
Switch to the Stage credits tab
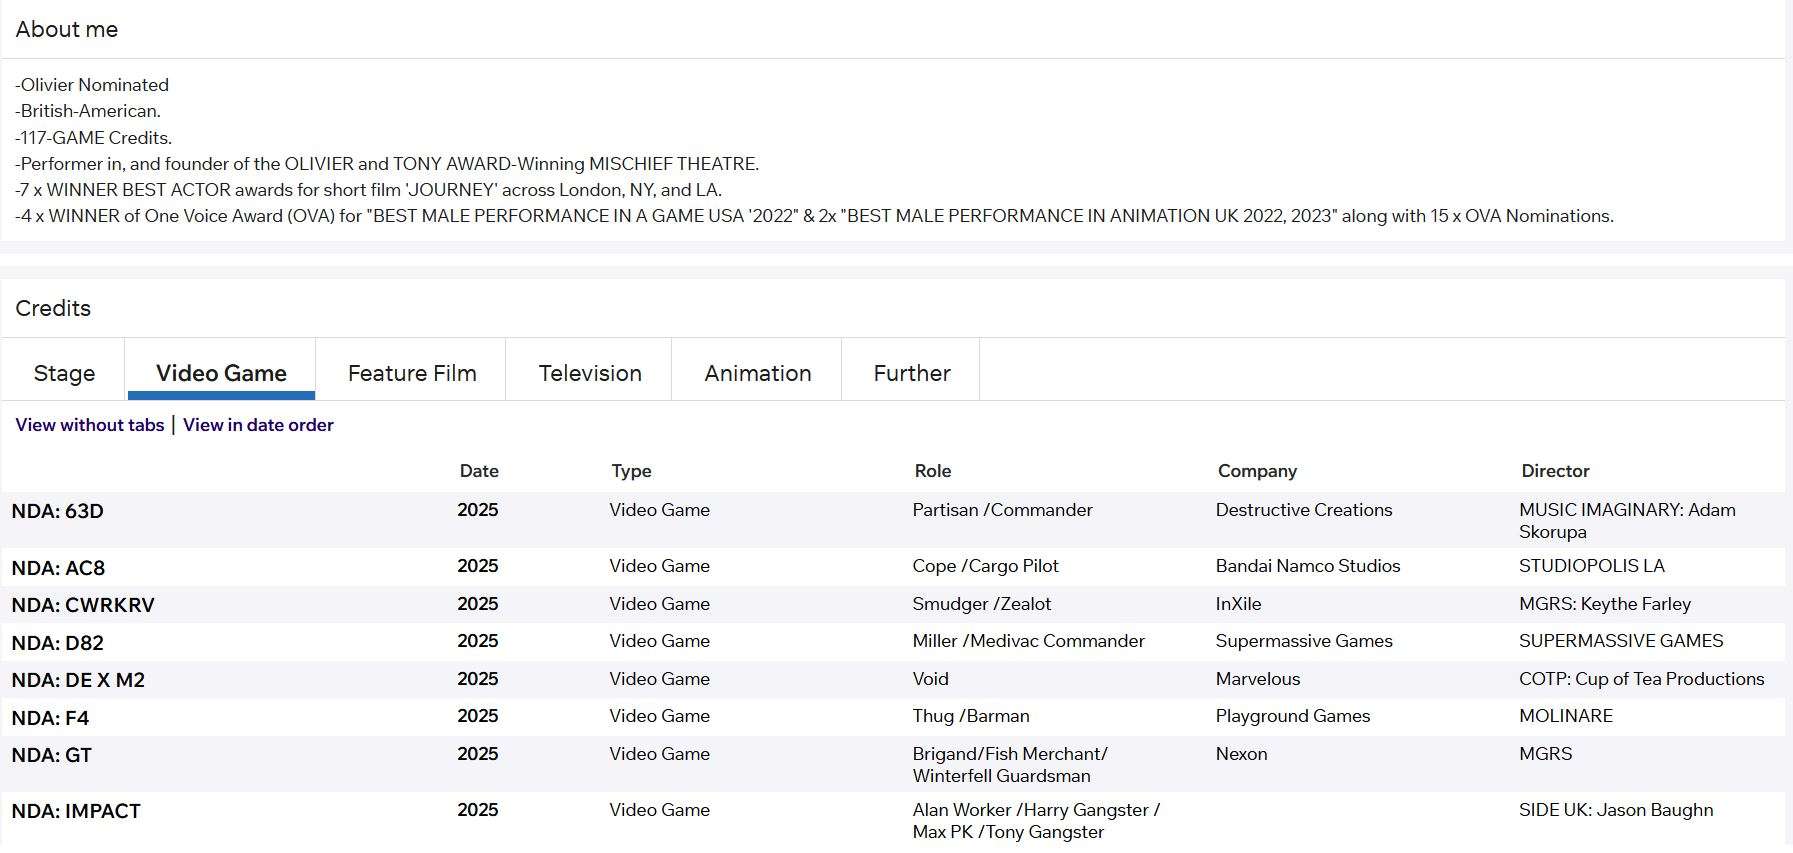coord(64,372)
